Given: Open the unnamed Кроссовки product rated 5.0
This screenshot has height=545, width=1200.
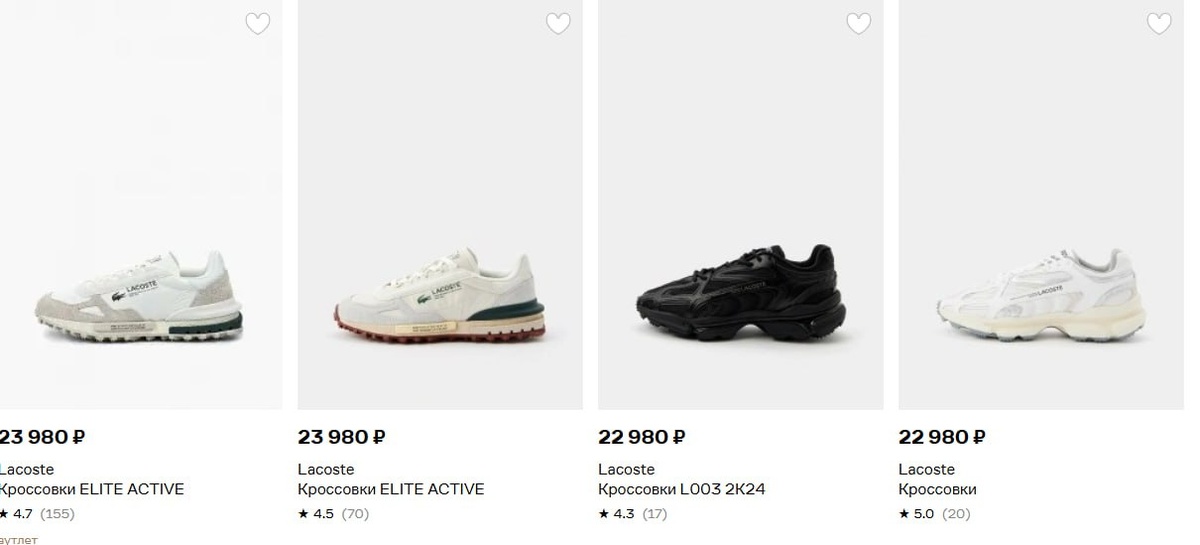Looking at the screenshot, I should [x=938, y=489].
